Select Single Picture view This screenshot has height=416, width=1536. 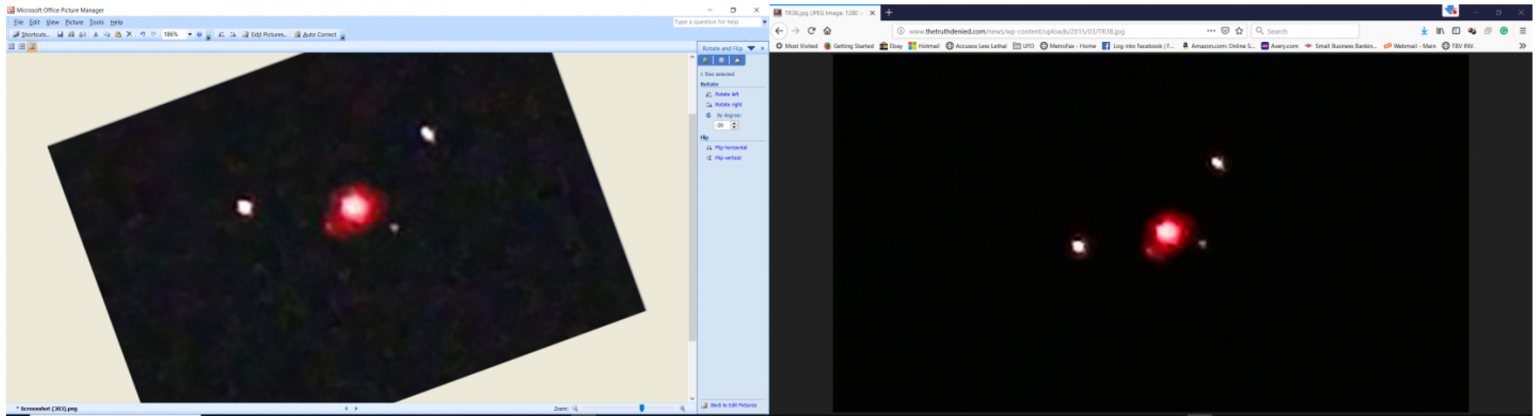[32, 46]
